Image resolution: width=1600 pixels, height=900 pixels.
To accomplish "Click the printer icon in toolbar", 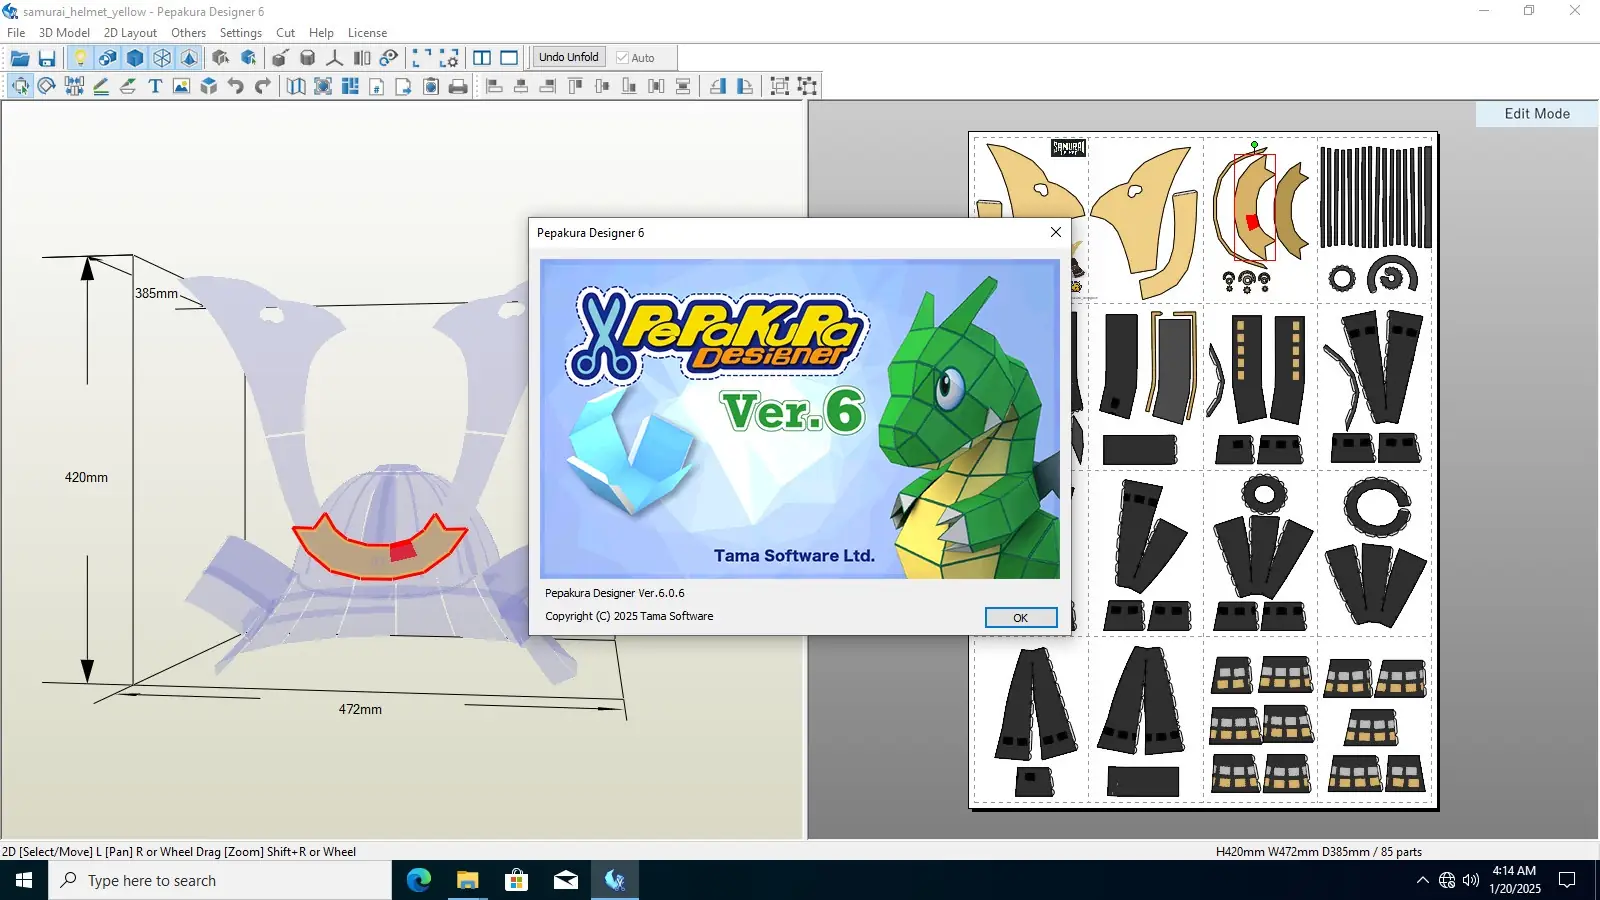I will coord(458,87).
